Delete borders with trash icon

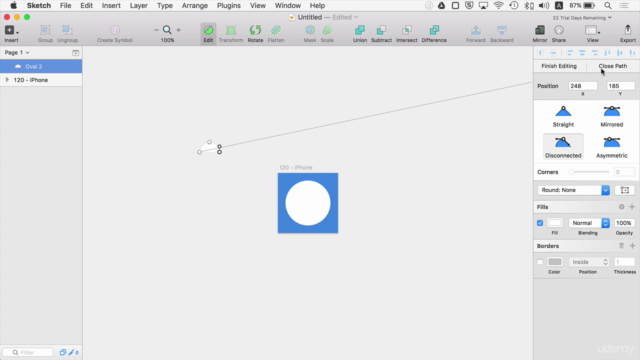click(621, 246)
